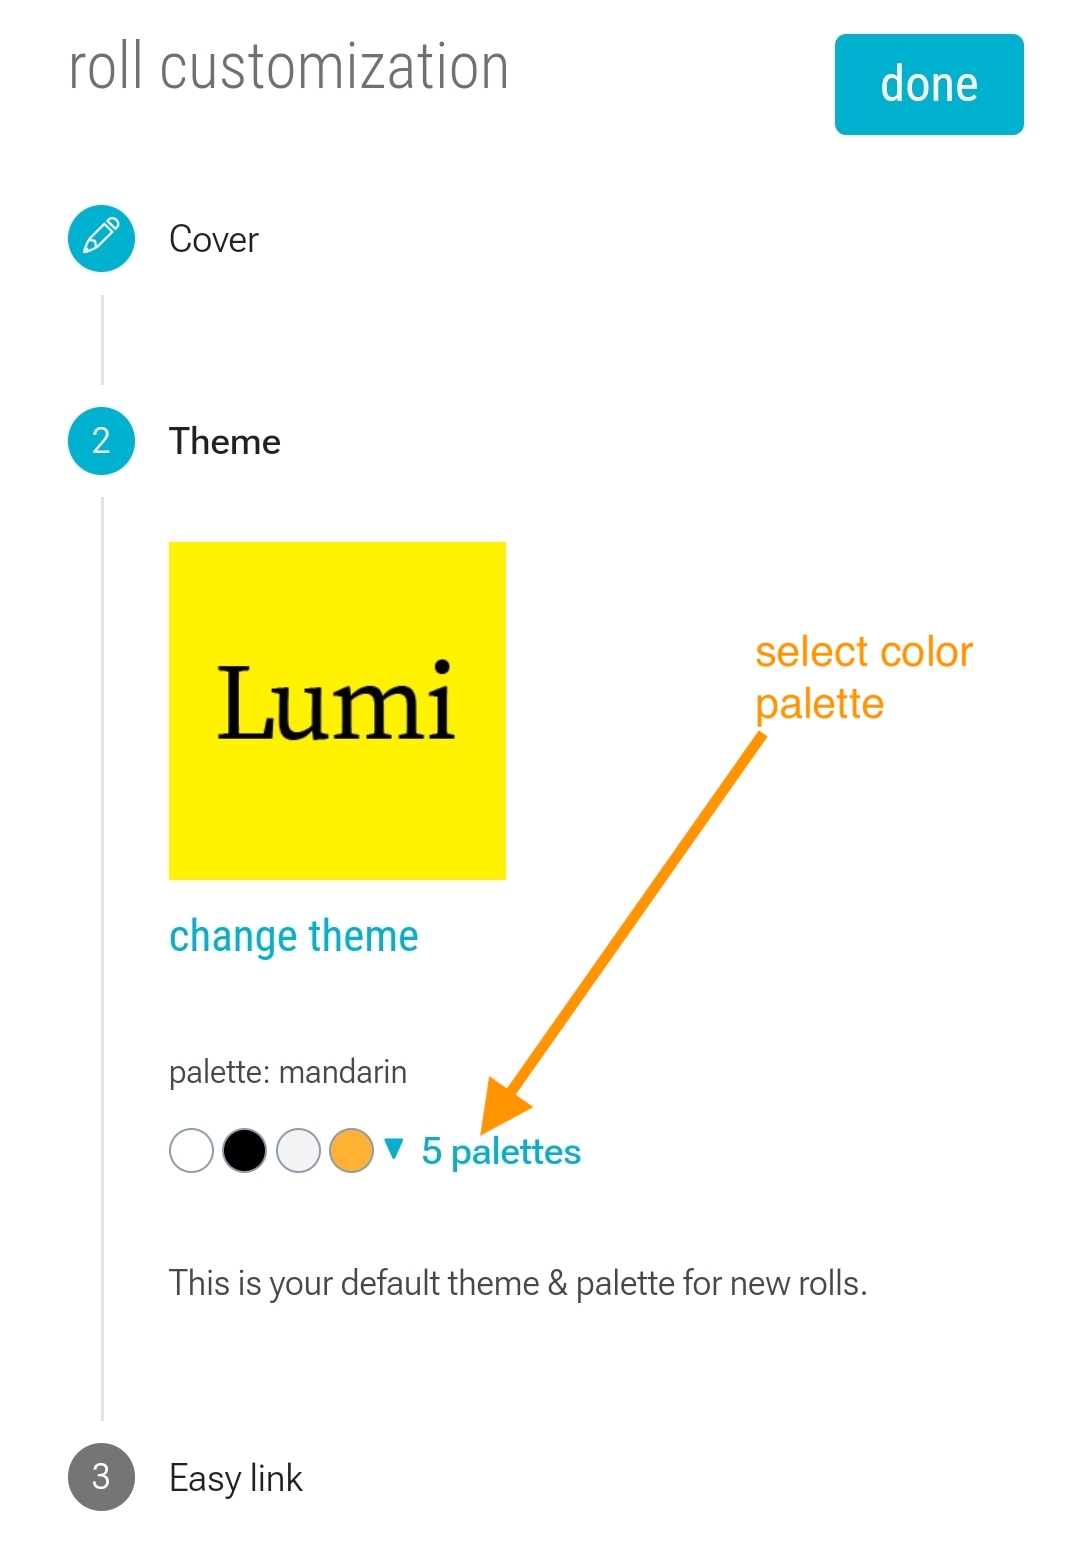Select the step 2 Theme circle

pos(101,441)
